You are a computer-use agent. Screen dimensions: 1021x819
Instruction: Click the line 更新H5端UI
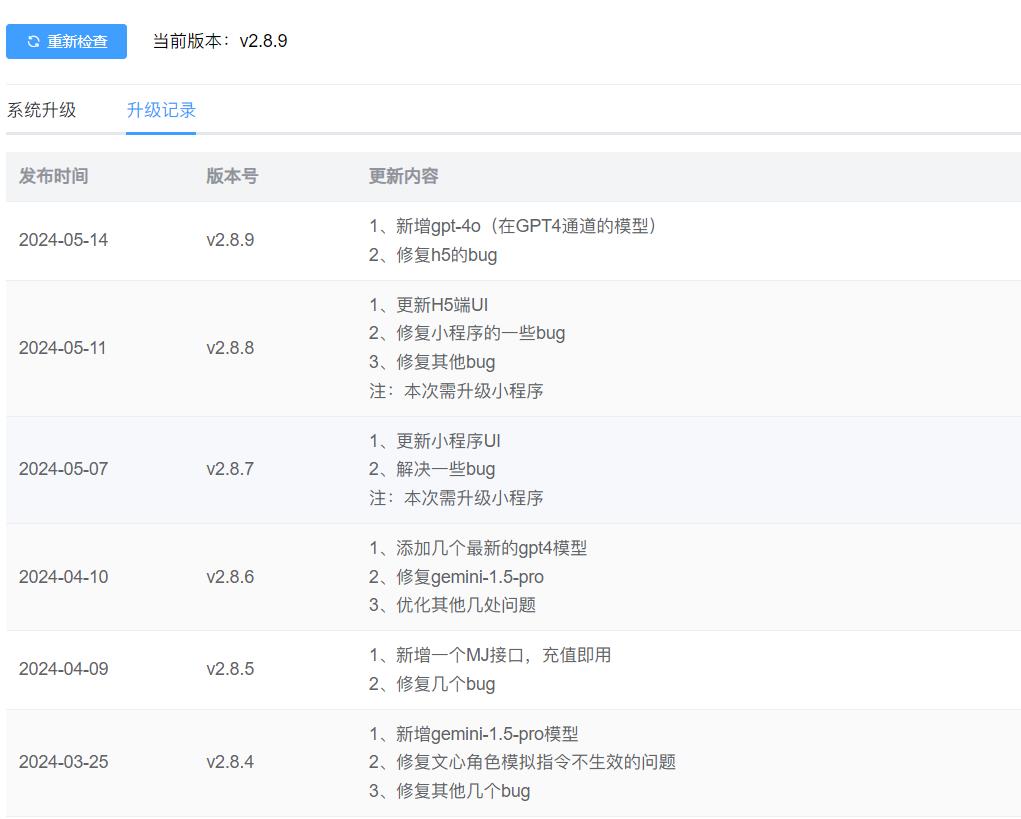(428, 305)
